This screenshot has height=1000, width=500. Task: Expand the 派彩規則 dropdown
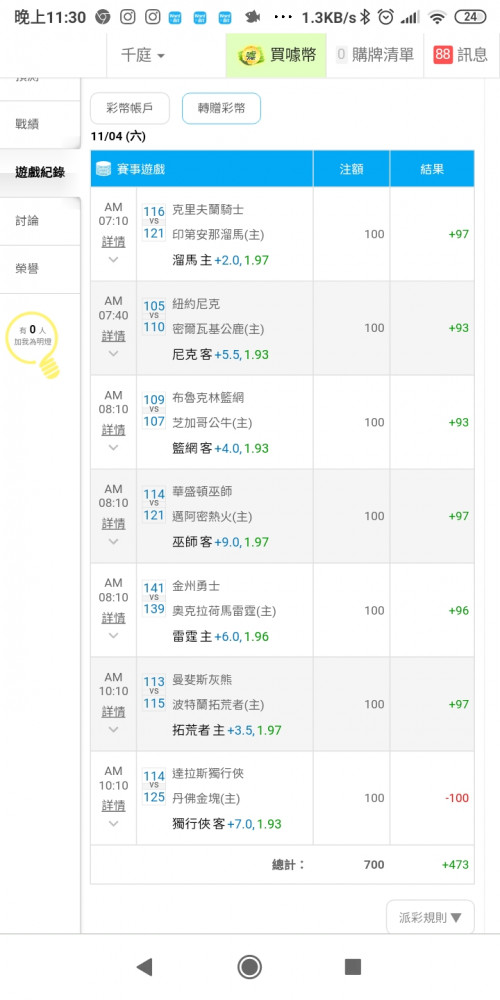430,918
